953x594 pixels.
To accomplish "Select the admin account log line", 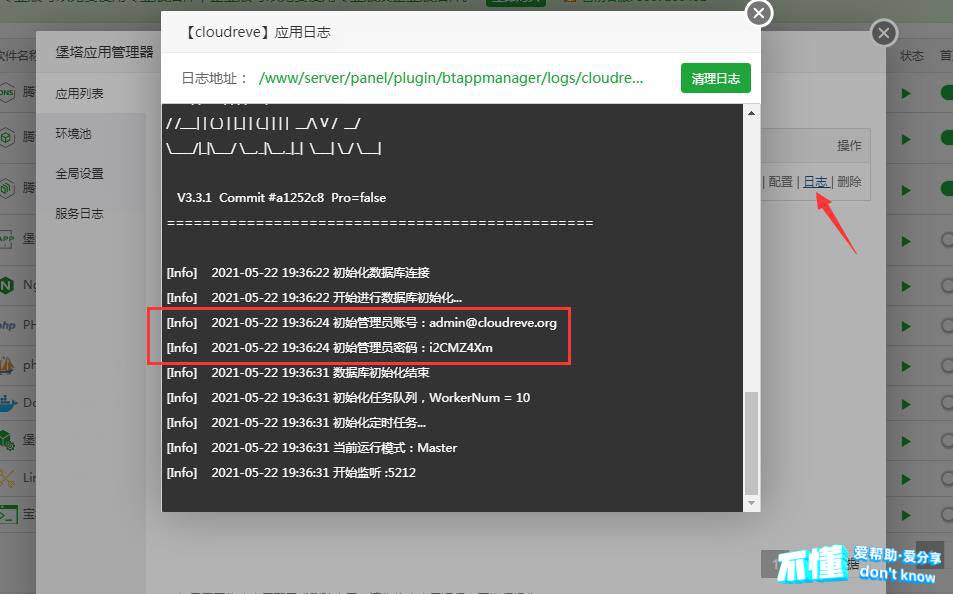I will pyautogui.click(x=362, y=323).
